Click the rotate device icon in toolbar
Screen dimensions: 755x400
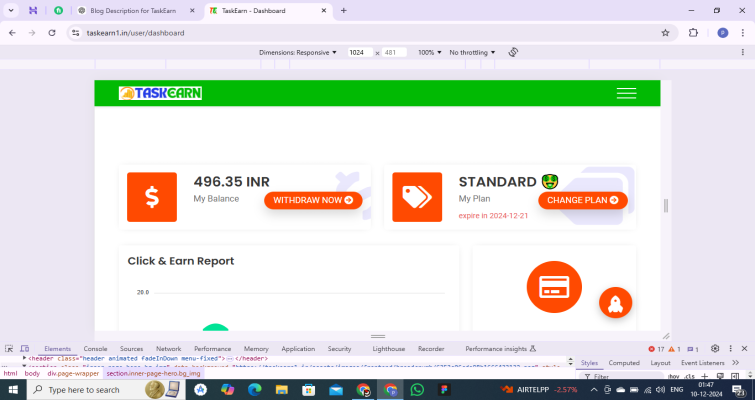click(x=513, y=52)
